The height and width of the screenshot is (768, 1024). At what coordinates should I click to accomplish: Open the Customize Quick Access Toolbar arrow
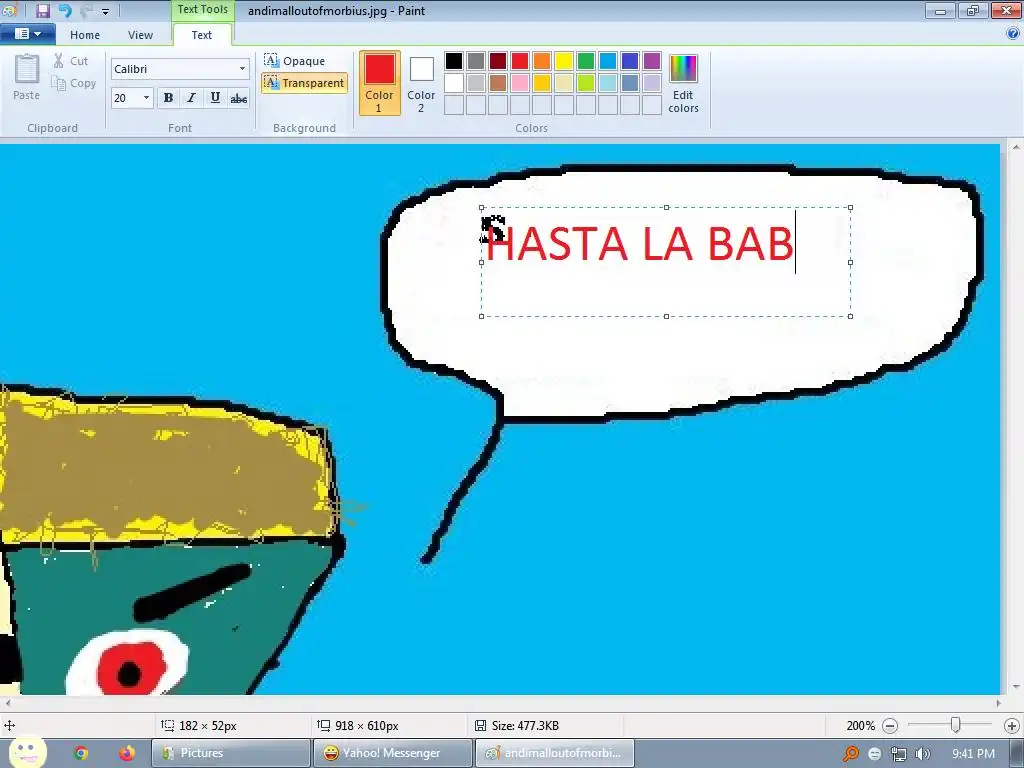105,11
